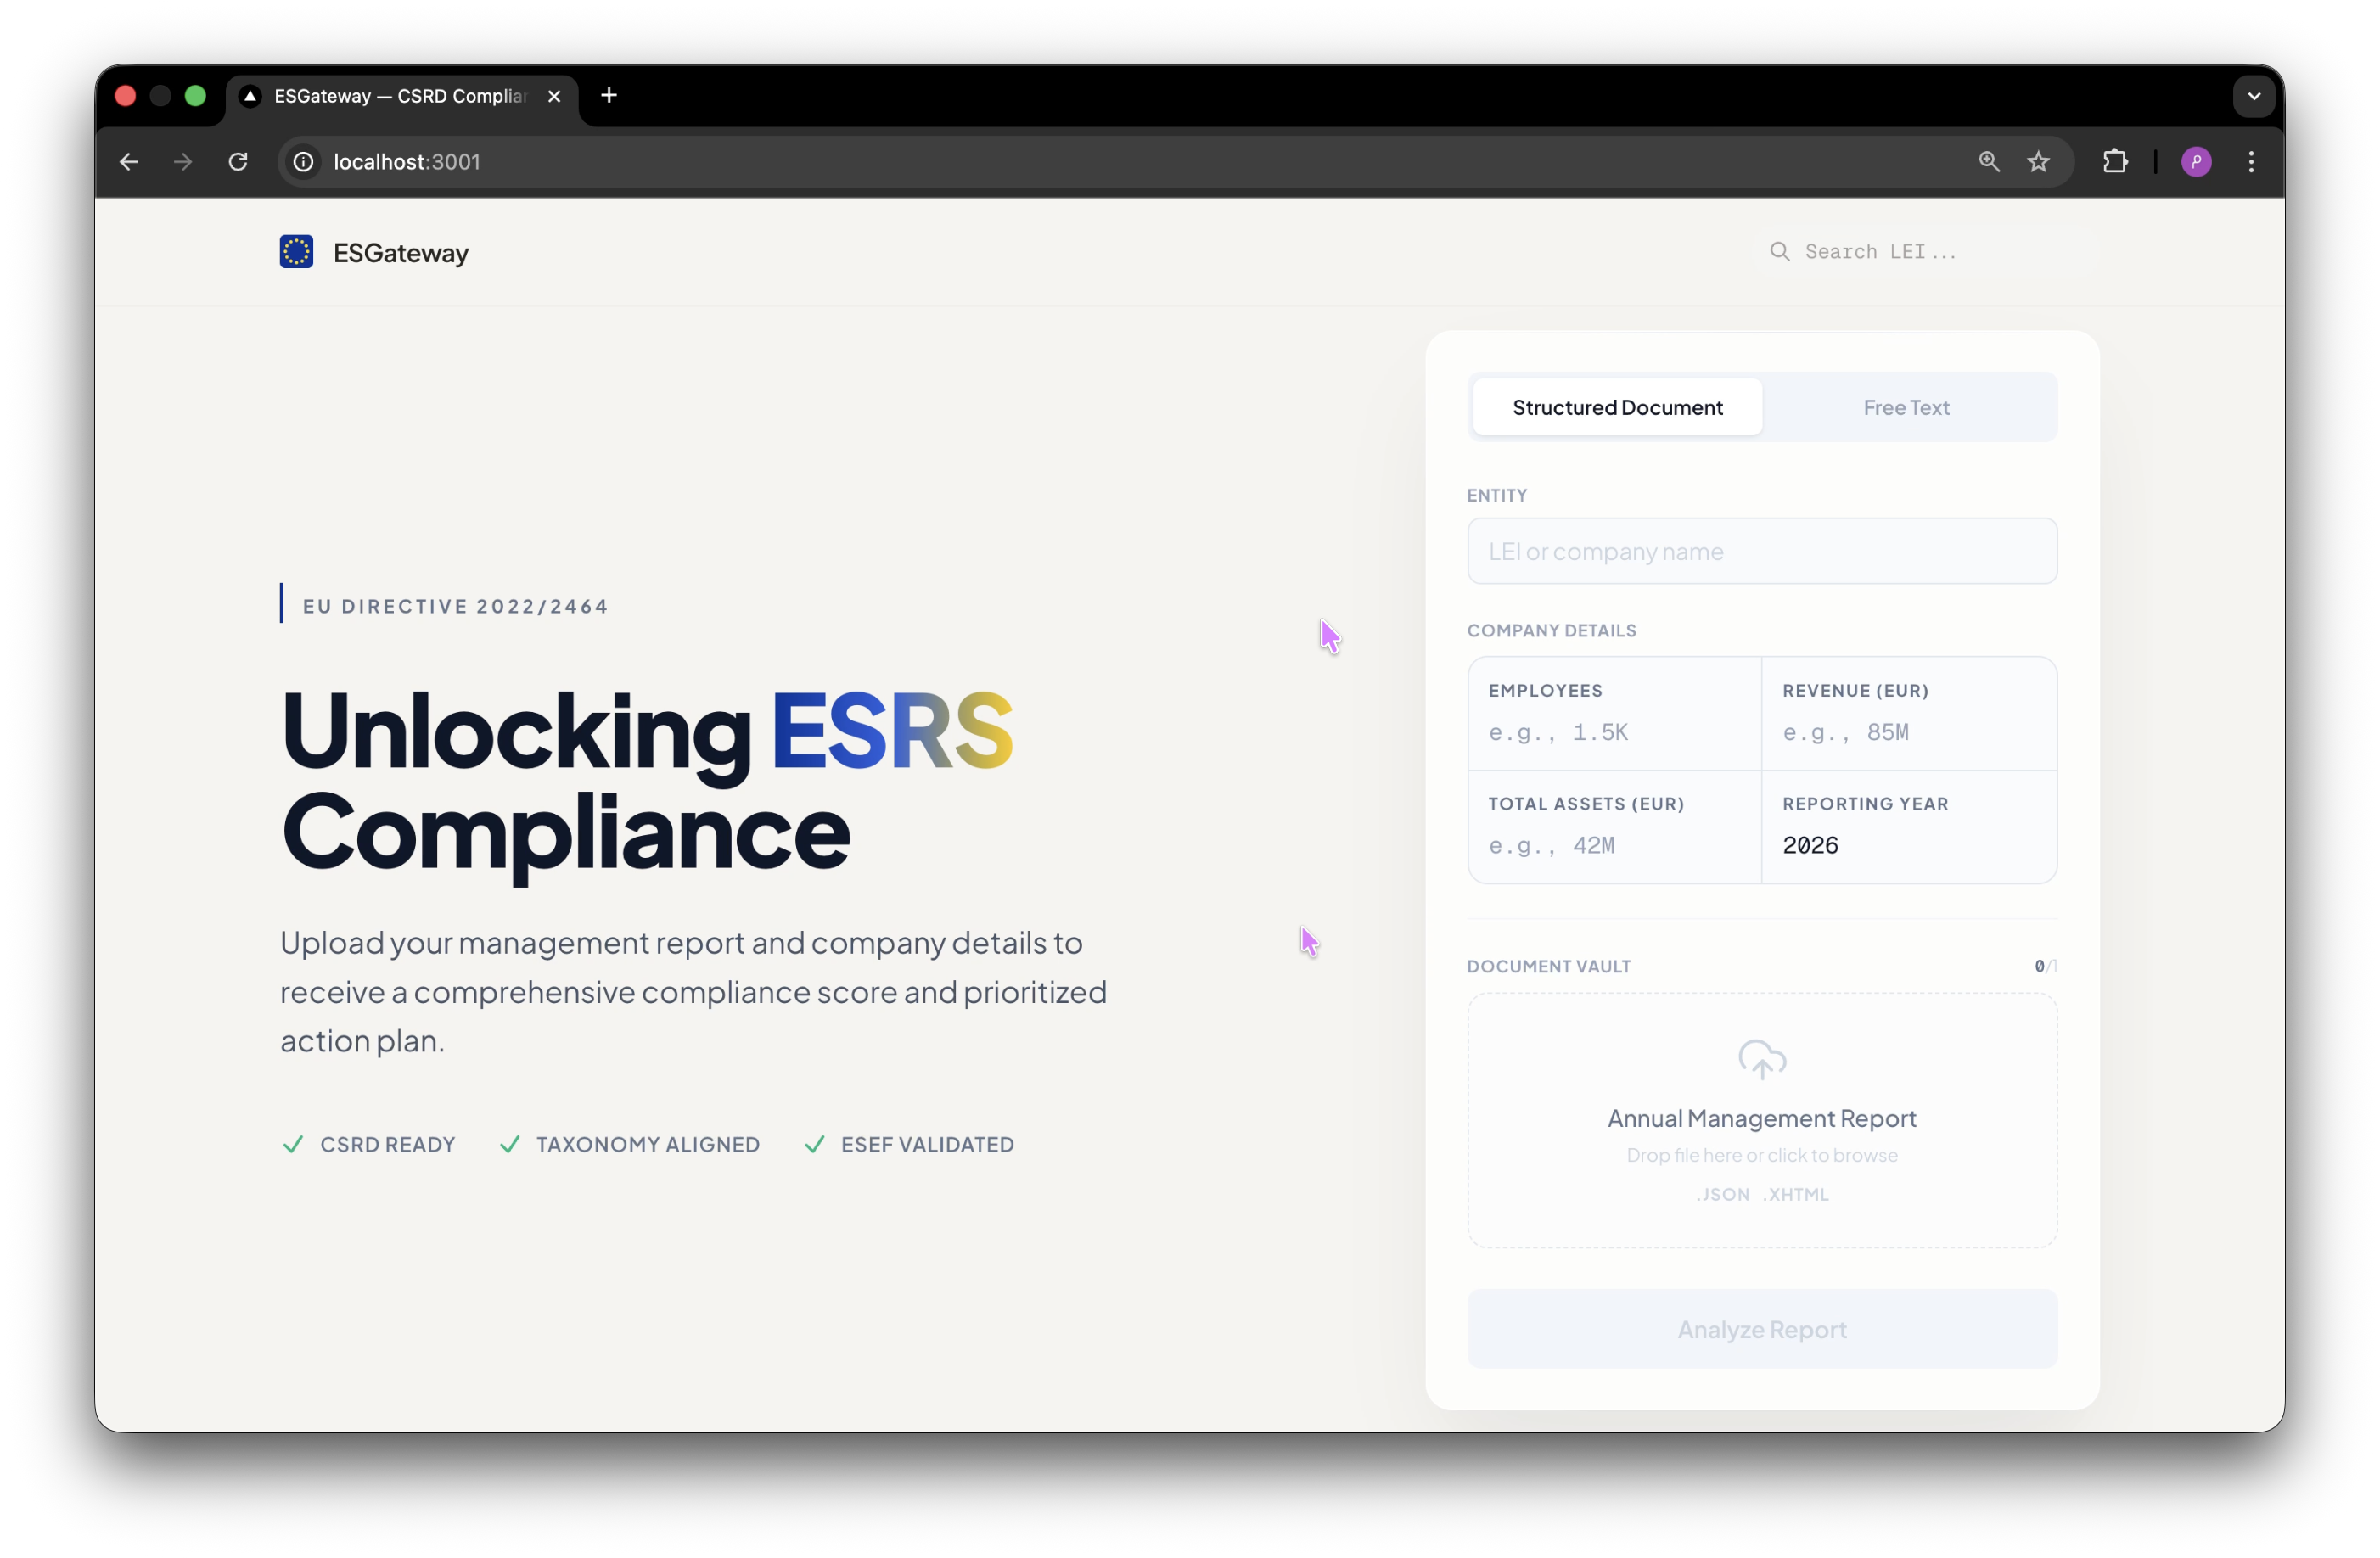Click the ESGateway EU flag logo

pyautogui.click(x=296, y=252)
